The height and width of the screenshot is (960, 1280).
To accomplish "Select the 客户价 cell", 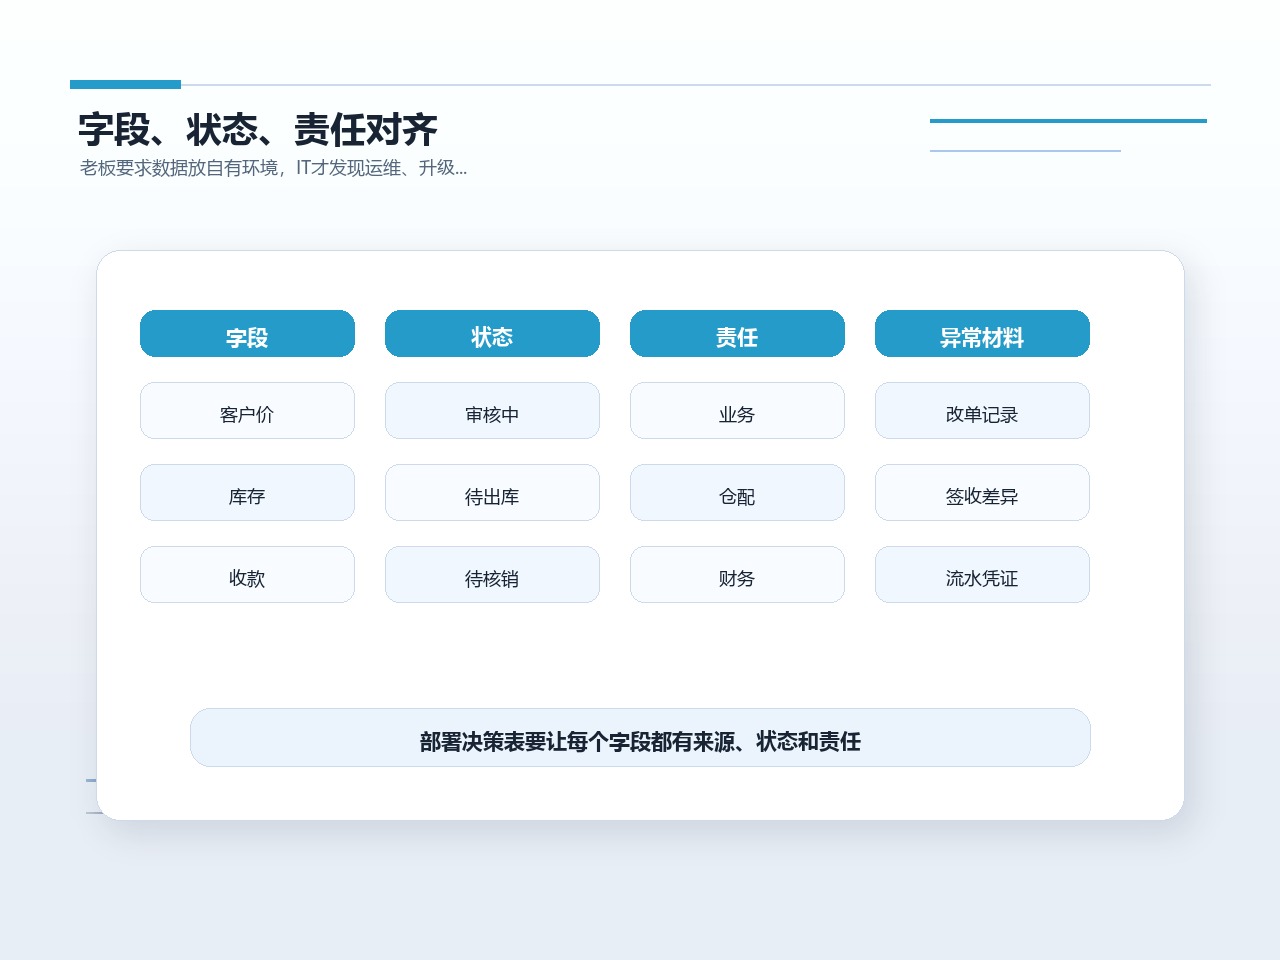I will 247,411.
